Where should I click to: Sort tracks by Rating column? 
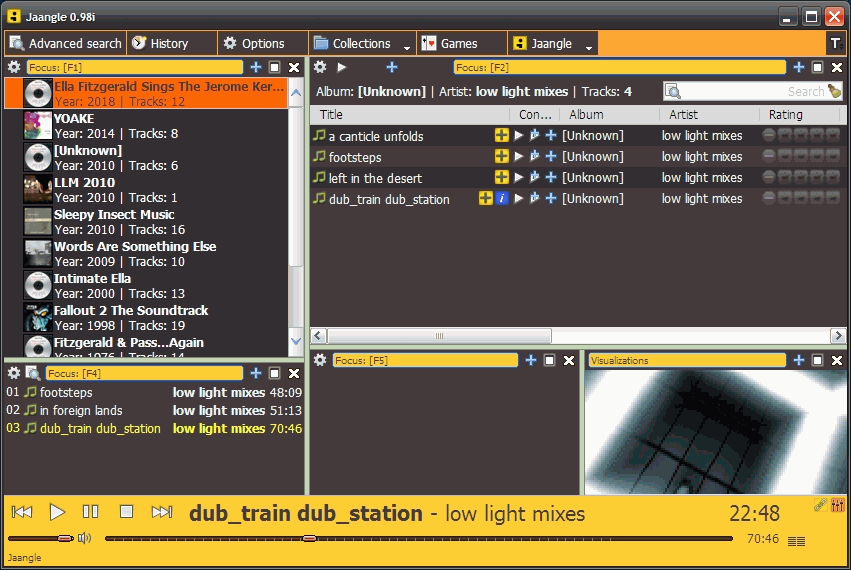pyautogui.click(x=799, y=115)
